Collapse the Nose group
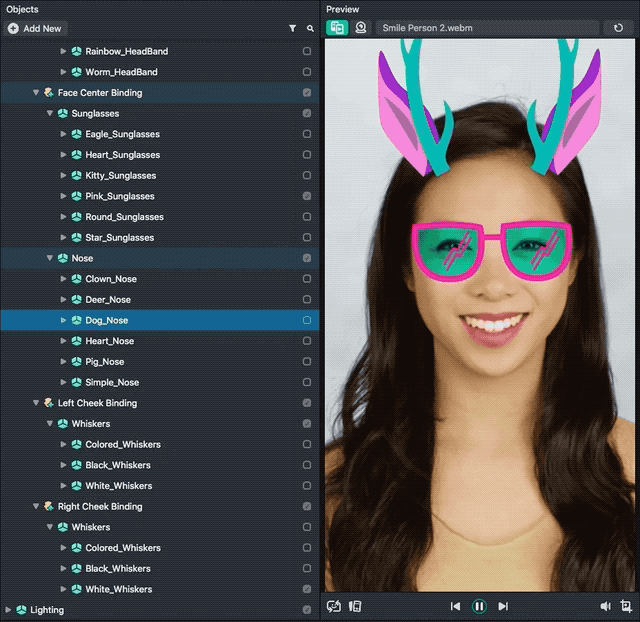 50,258
